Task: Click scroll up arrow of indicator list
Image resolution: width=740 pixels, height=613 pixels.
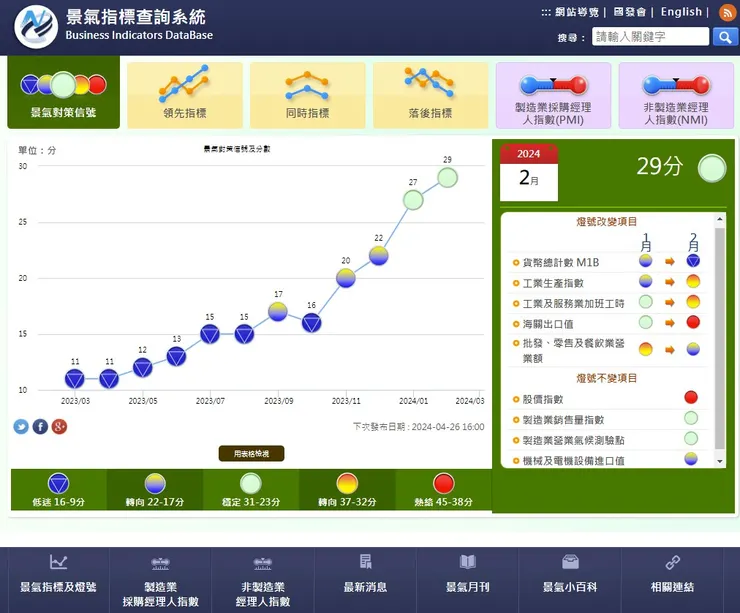Action: tap(720, 219)
